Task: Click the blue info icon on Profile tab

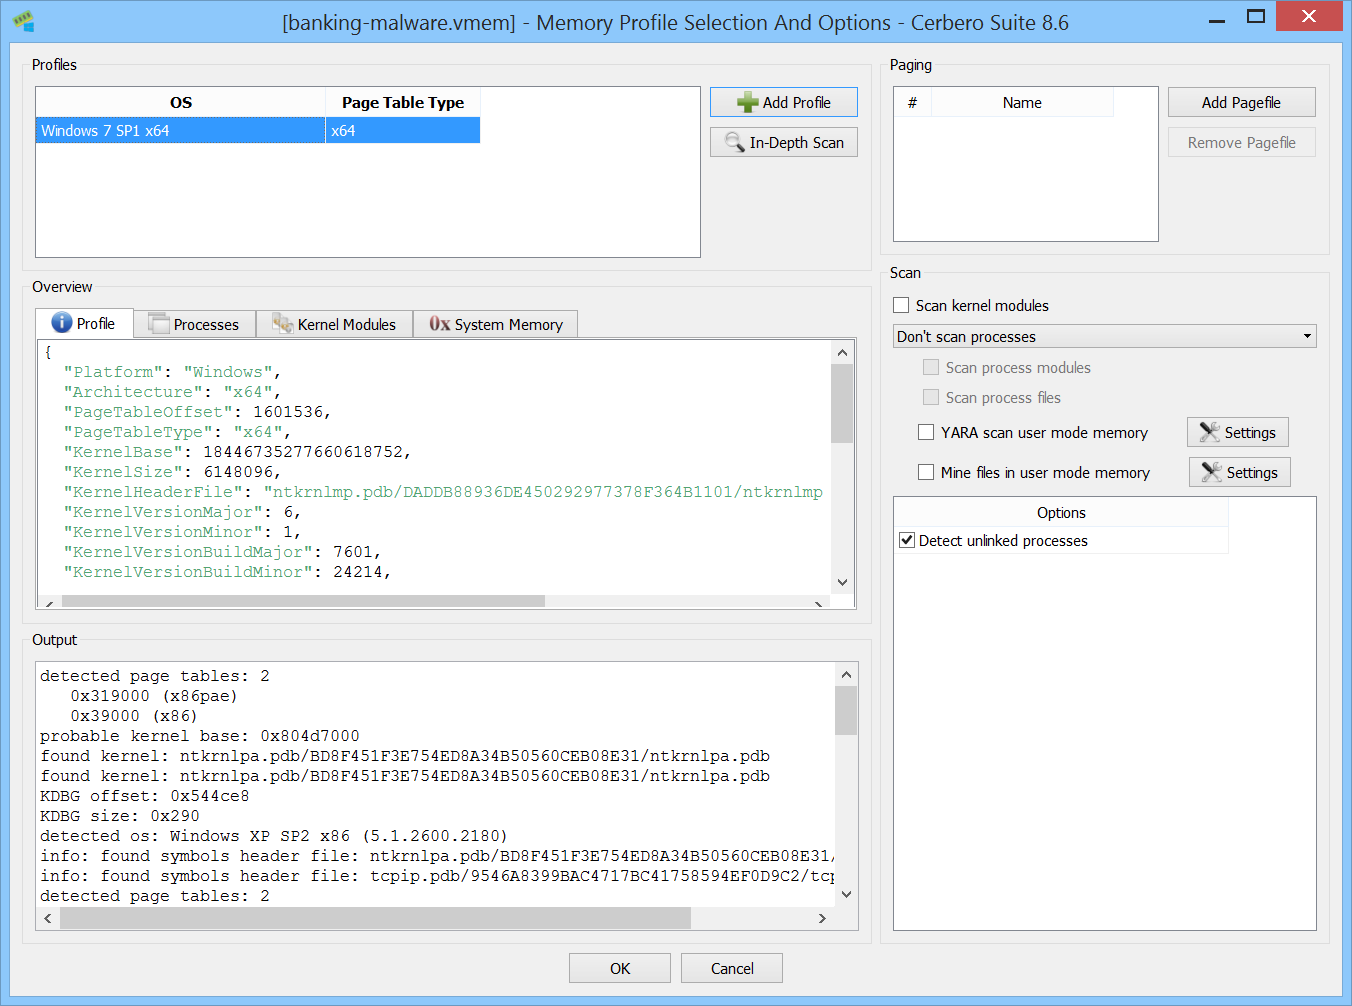Action: coord(62,322)
